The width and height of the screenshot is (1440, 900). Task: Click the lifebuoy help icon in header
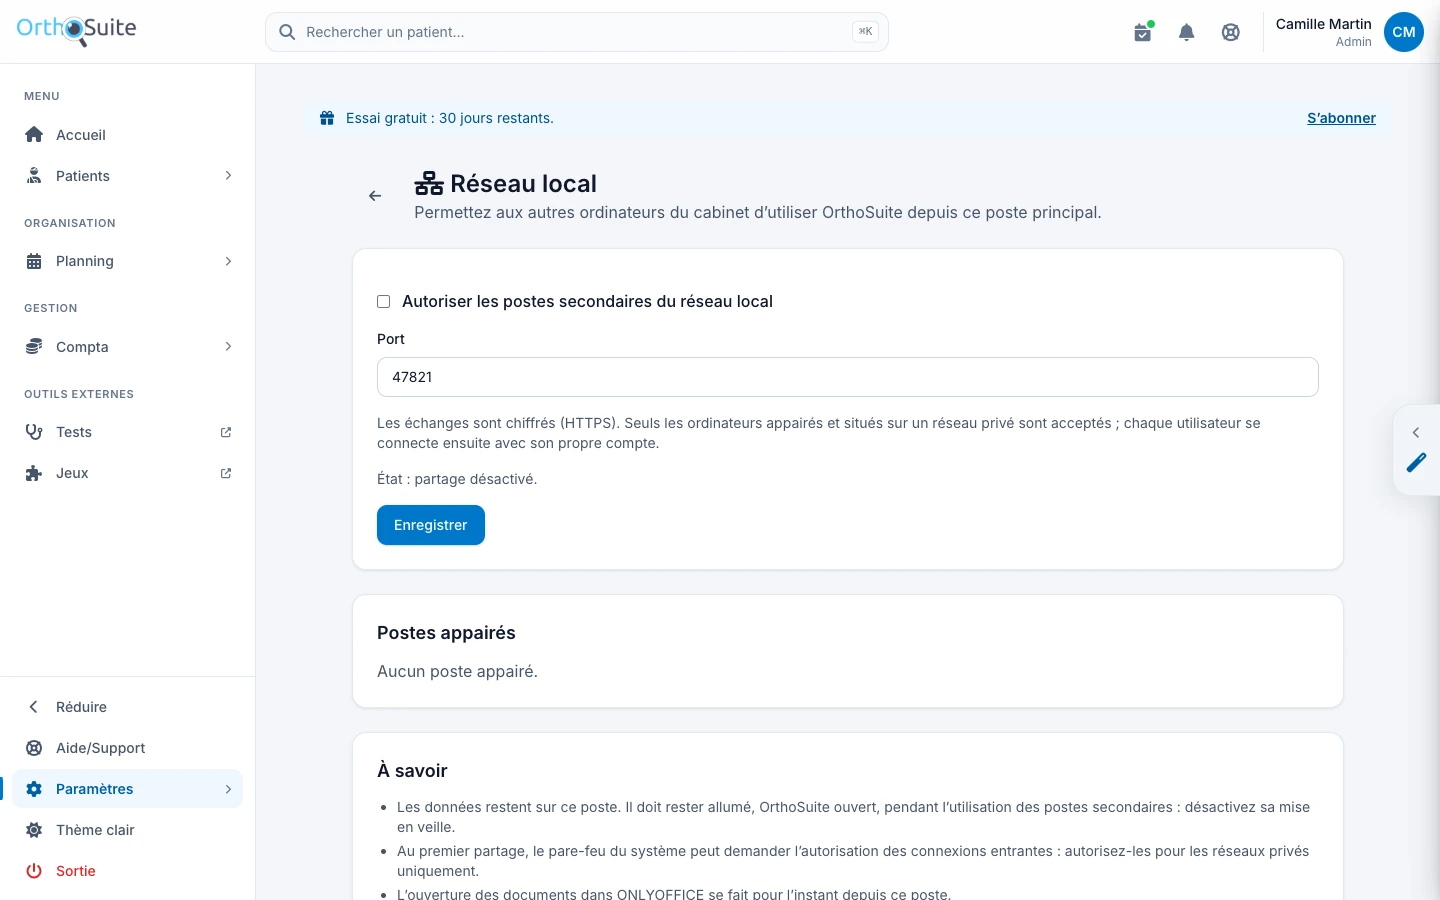(x=1231, y=32)
